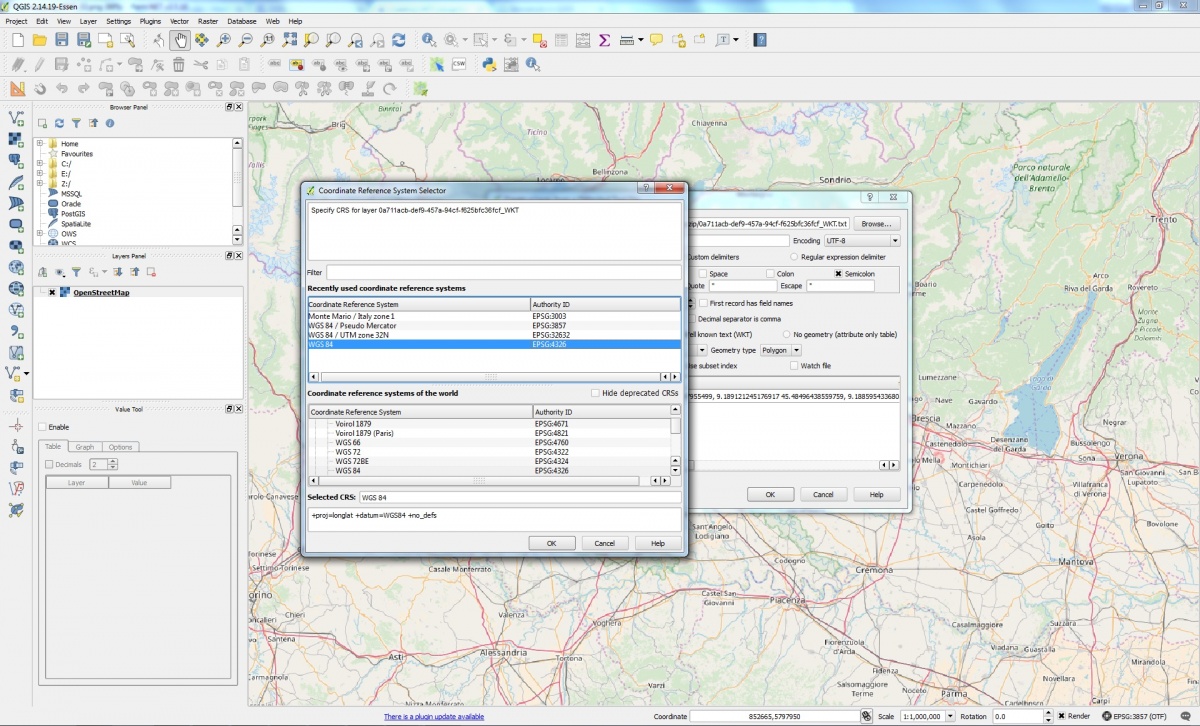Click the CRS Filter input field
Viewport: 1200px width, 726px height.
coord(503,272)
